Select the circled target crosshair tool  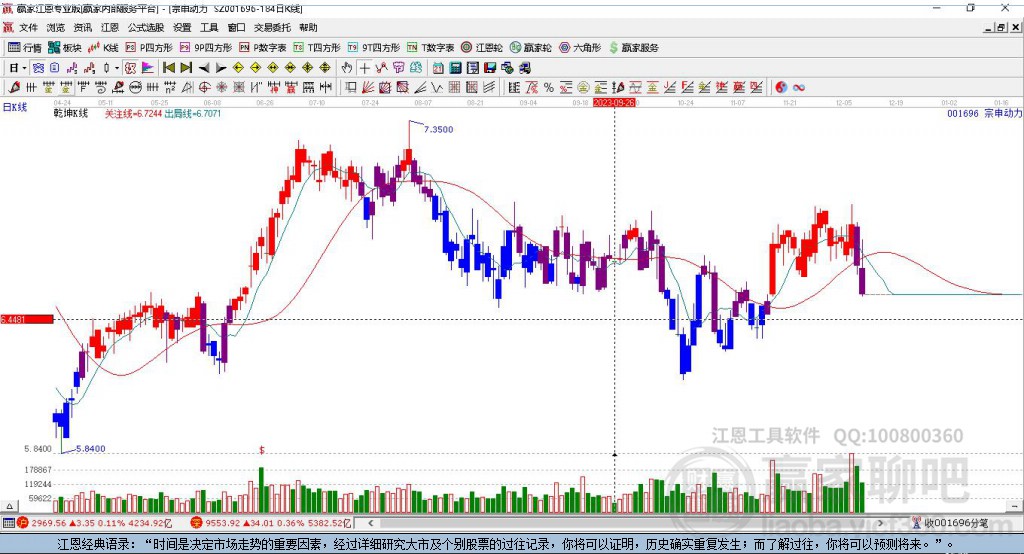coord(204,87)
